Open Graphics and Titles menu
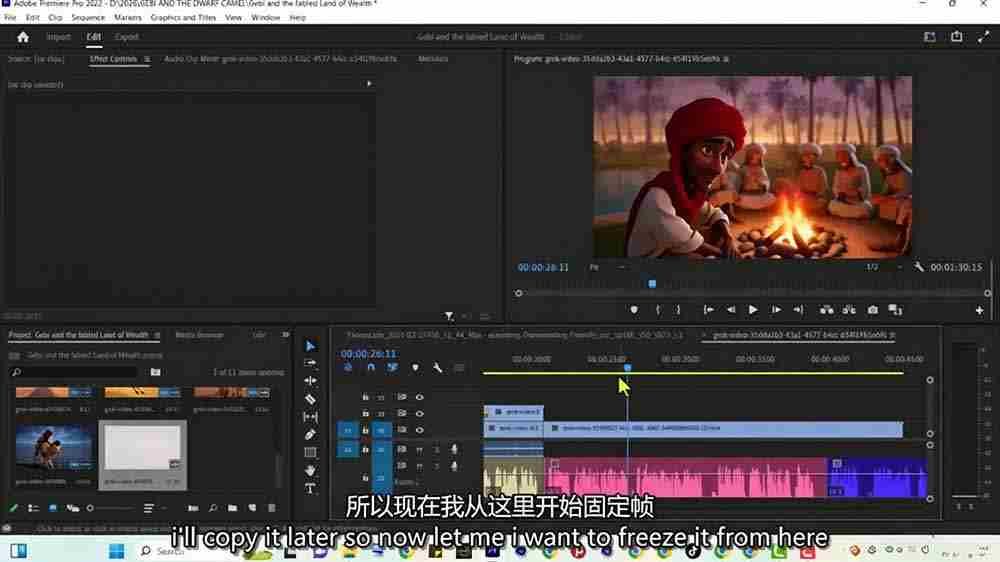This screenshot has height=562, width=1000. 183,18
